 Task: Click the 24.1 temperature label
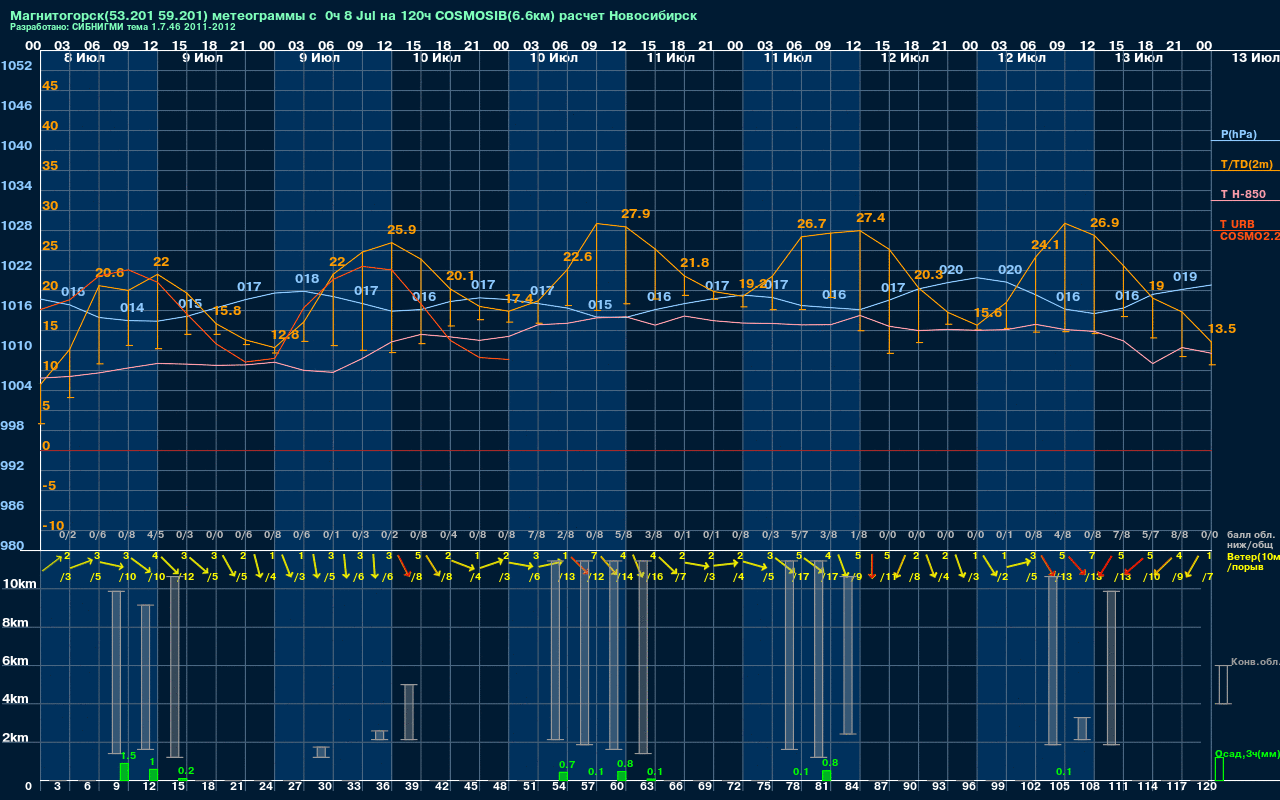[1046, 245]
